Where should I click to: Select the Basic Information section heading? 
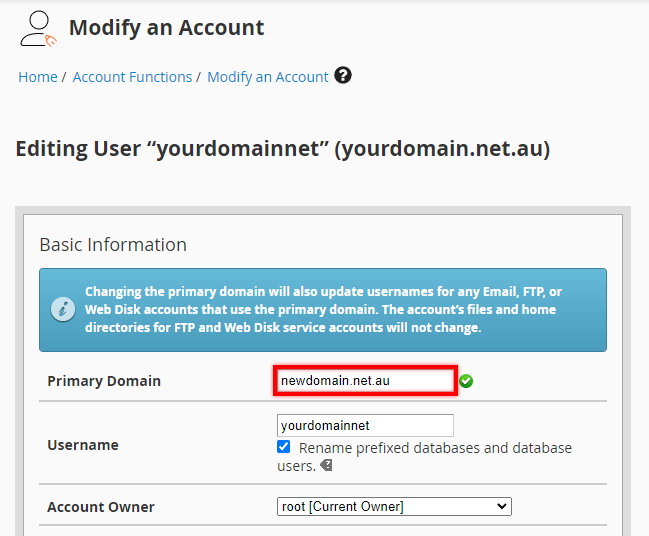[113, 245]
